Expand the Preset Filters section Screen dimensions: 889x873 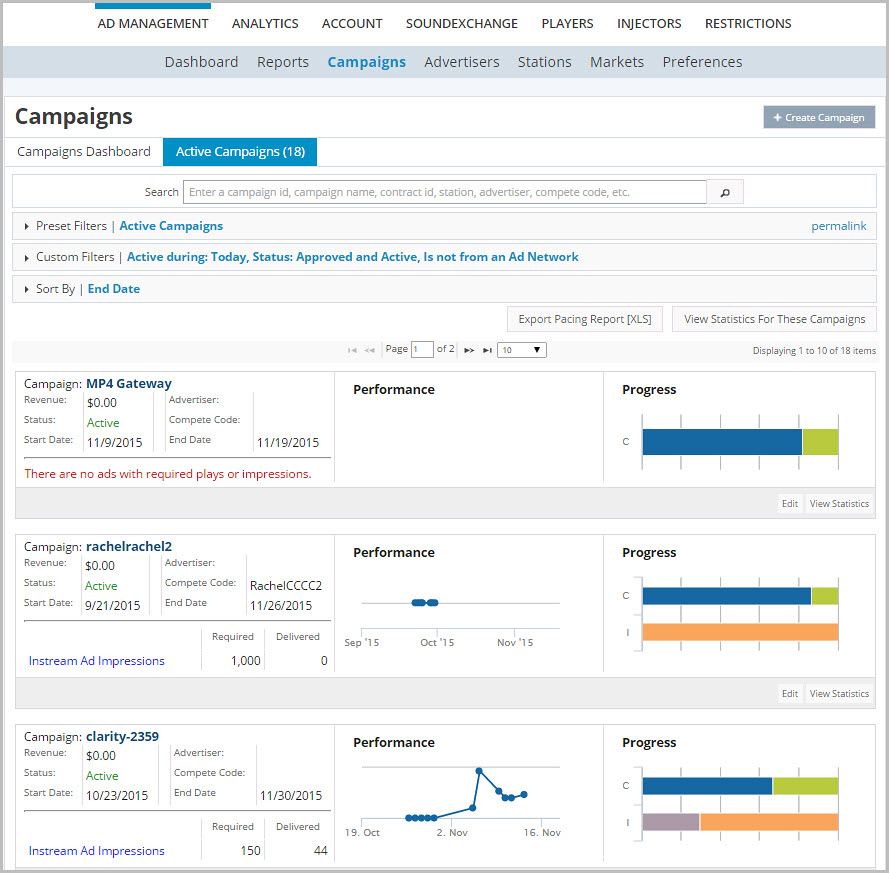[x=26, y=226]
